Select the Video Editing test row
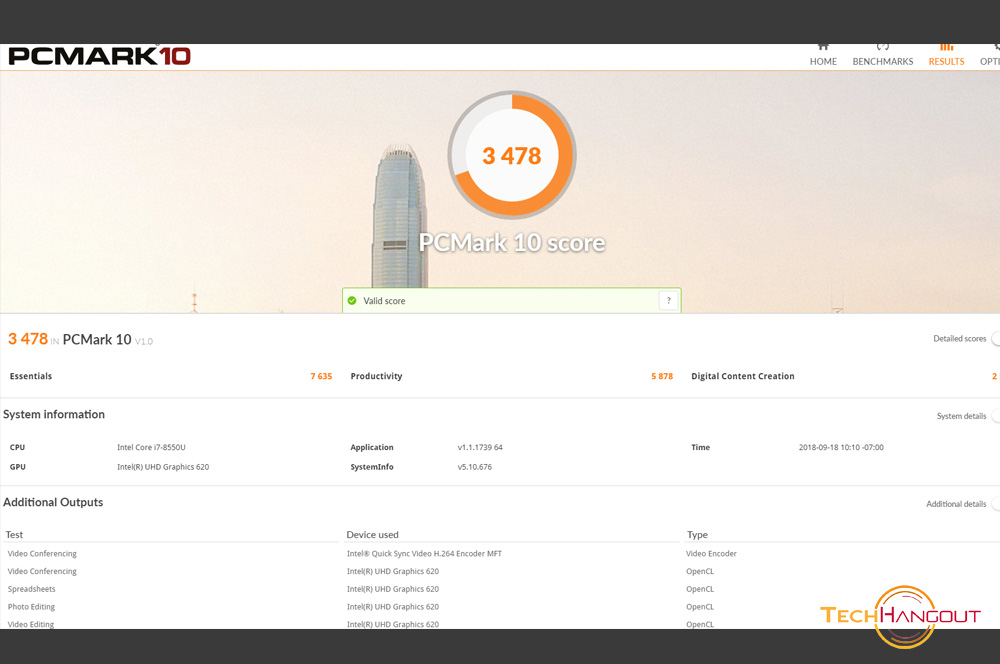This screenshot has height=664, width=1000. 31,624
